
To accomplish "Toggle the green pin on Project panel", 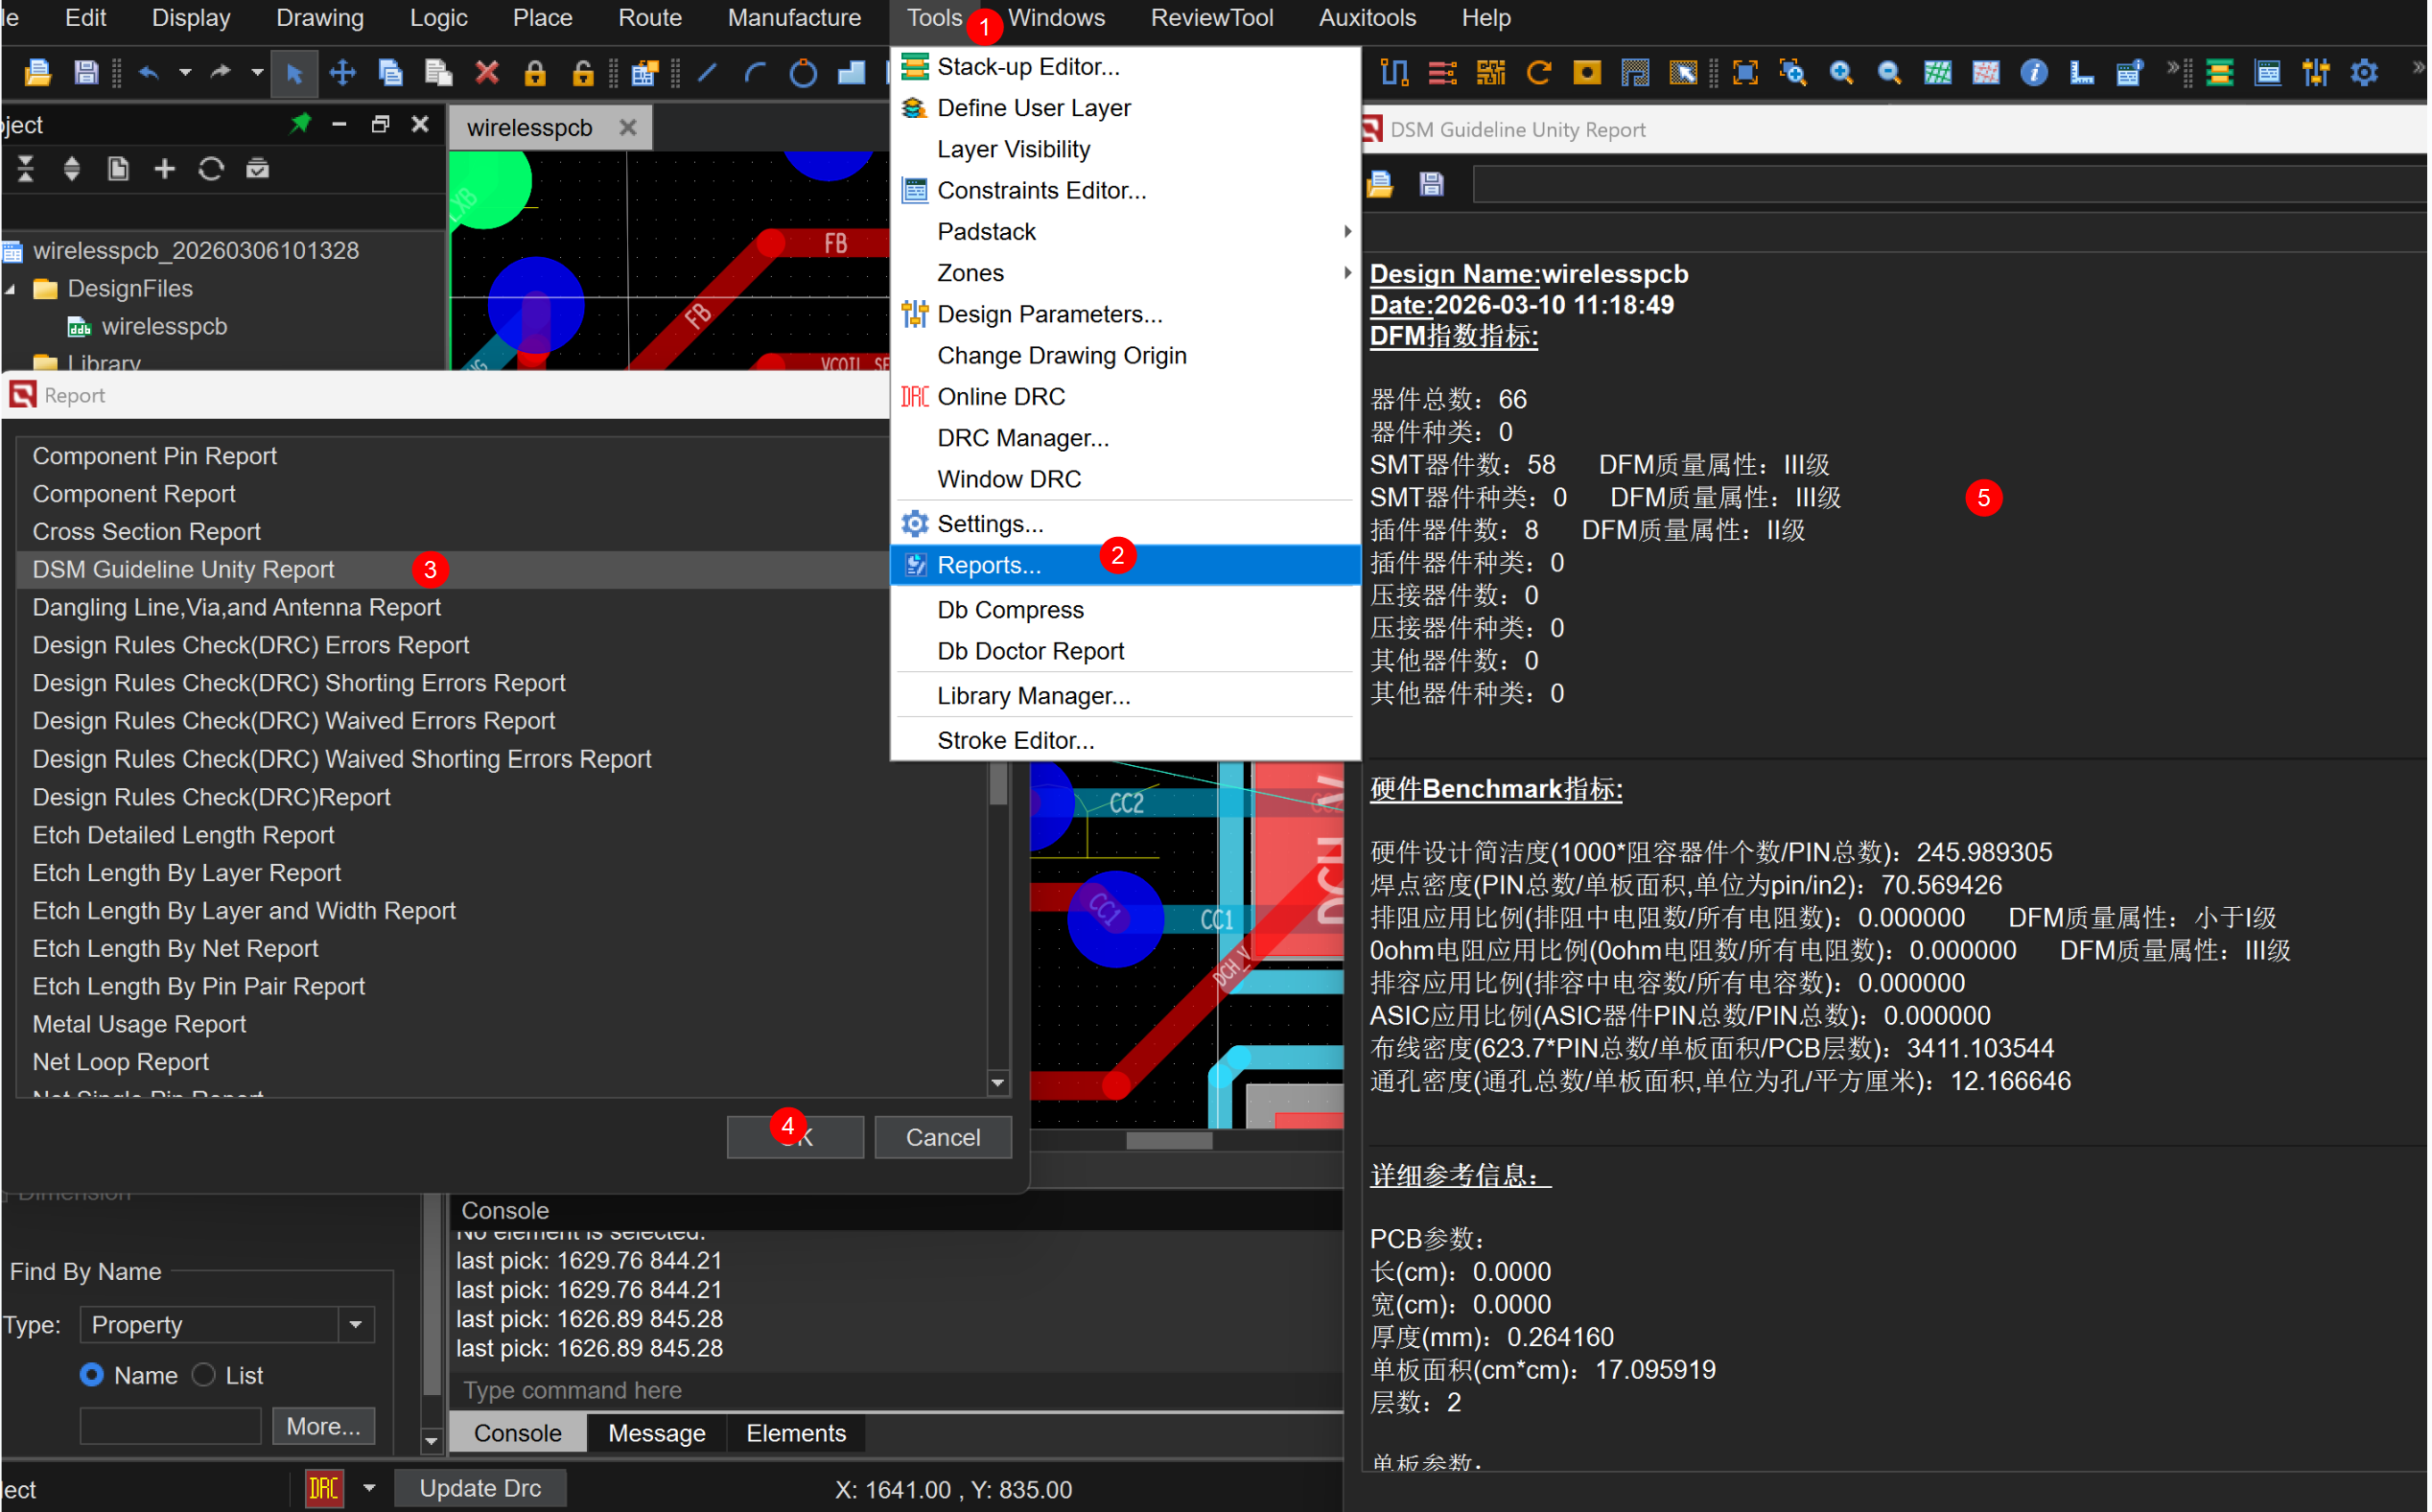I will click(x=300, y=124).
